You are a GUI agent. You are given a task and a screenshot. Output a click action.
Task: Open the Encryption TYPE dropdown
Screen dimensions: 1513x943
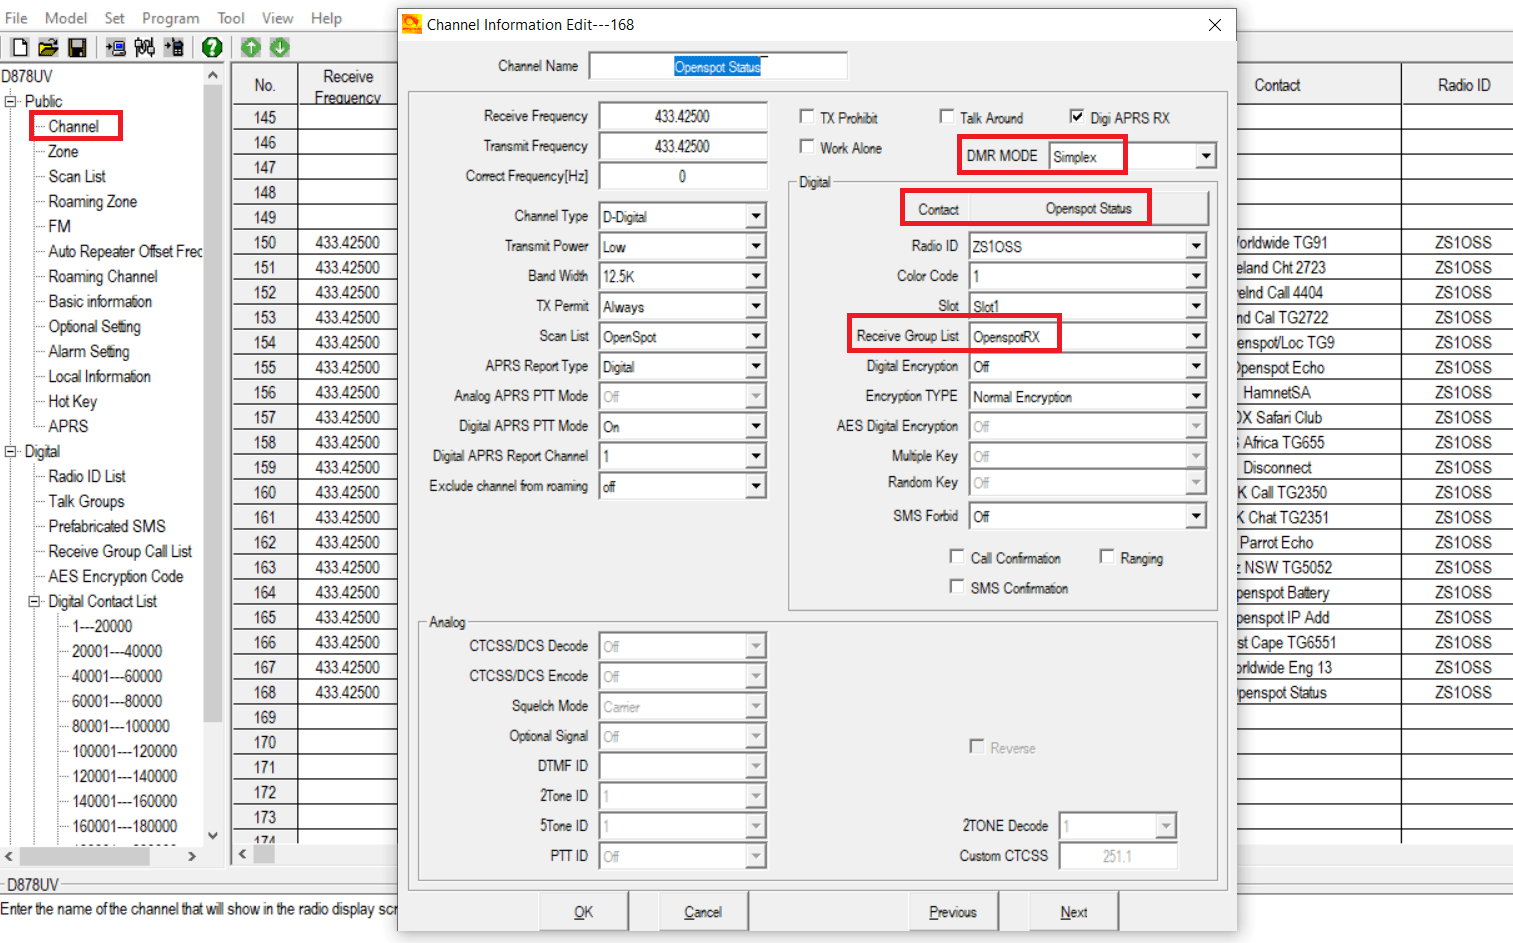[x=1196, y=396]
